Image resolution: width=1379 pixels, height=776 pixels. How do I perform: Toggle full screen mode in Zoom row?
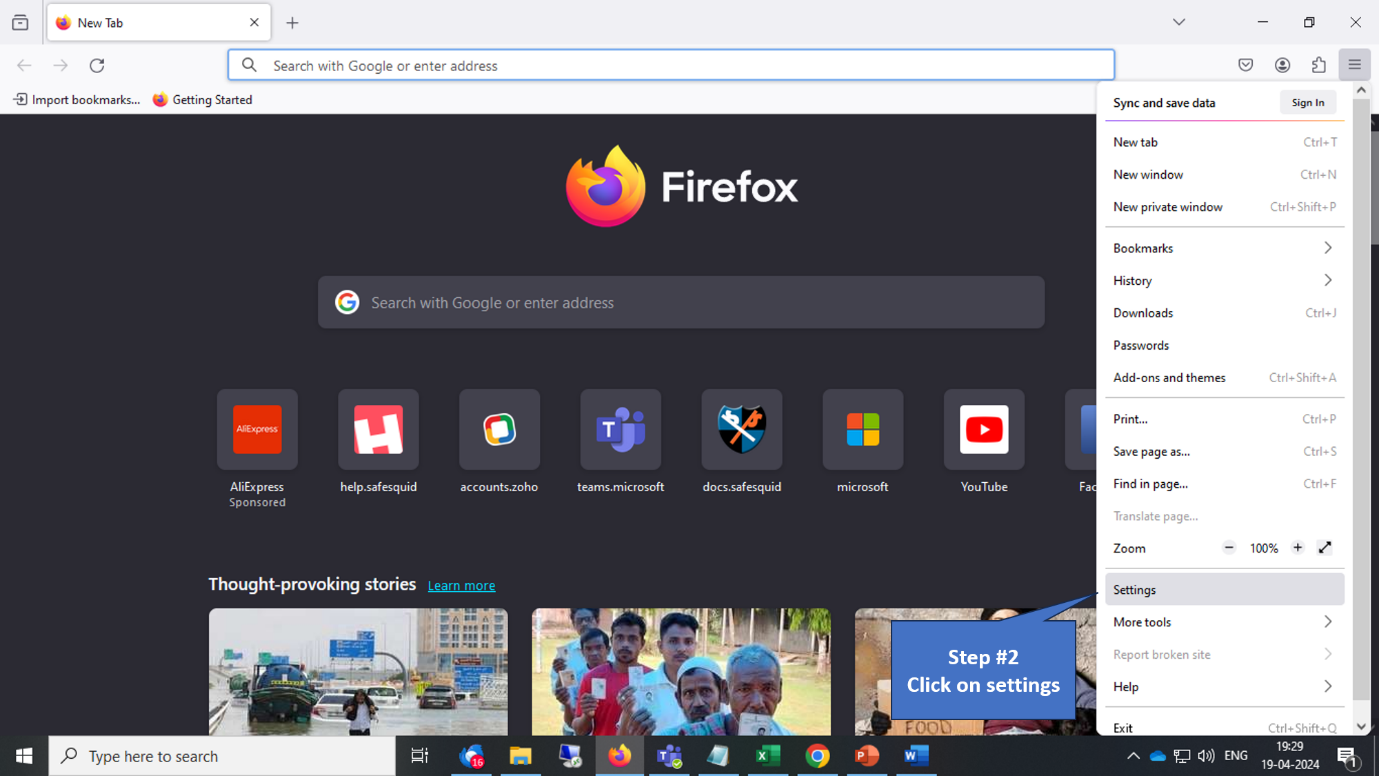tap(1325, 548)
